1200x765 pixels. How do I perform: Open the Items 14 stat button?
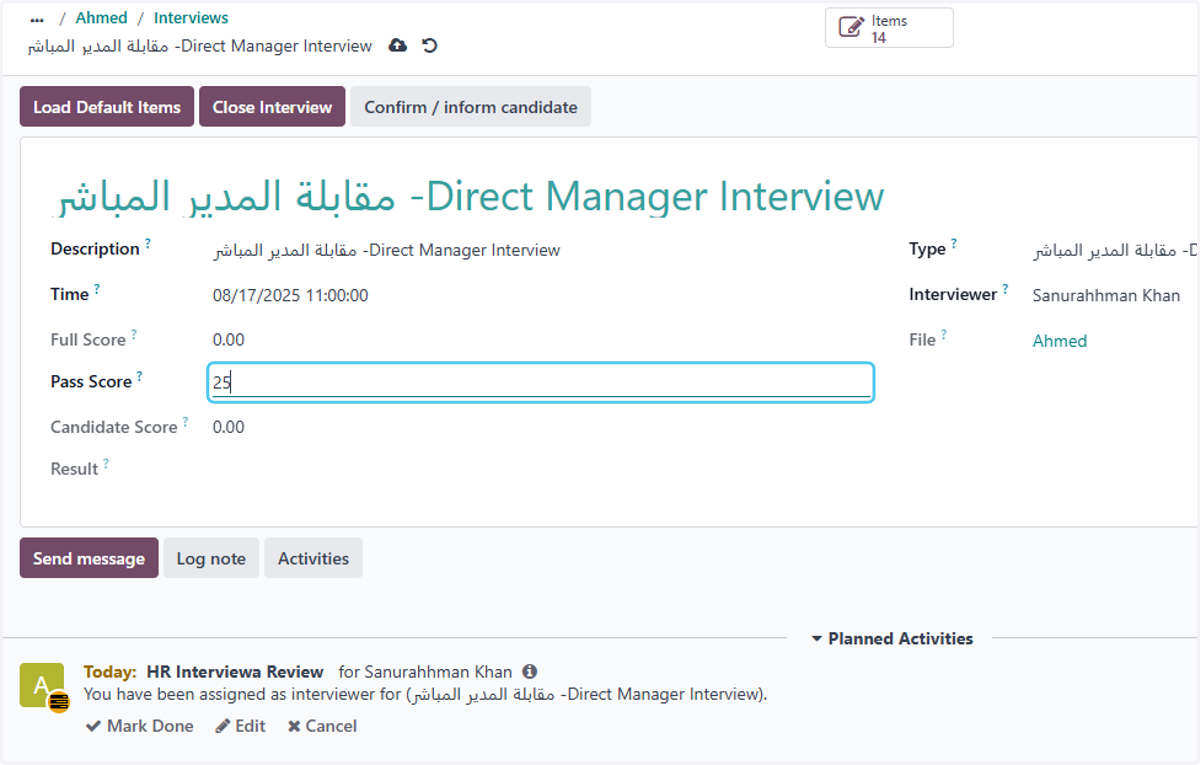889,28
